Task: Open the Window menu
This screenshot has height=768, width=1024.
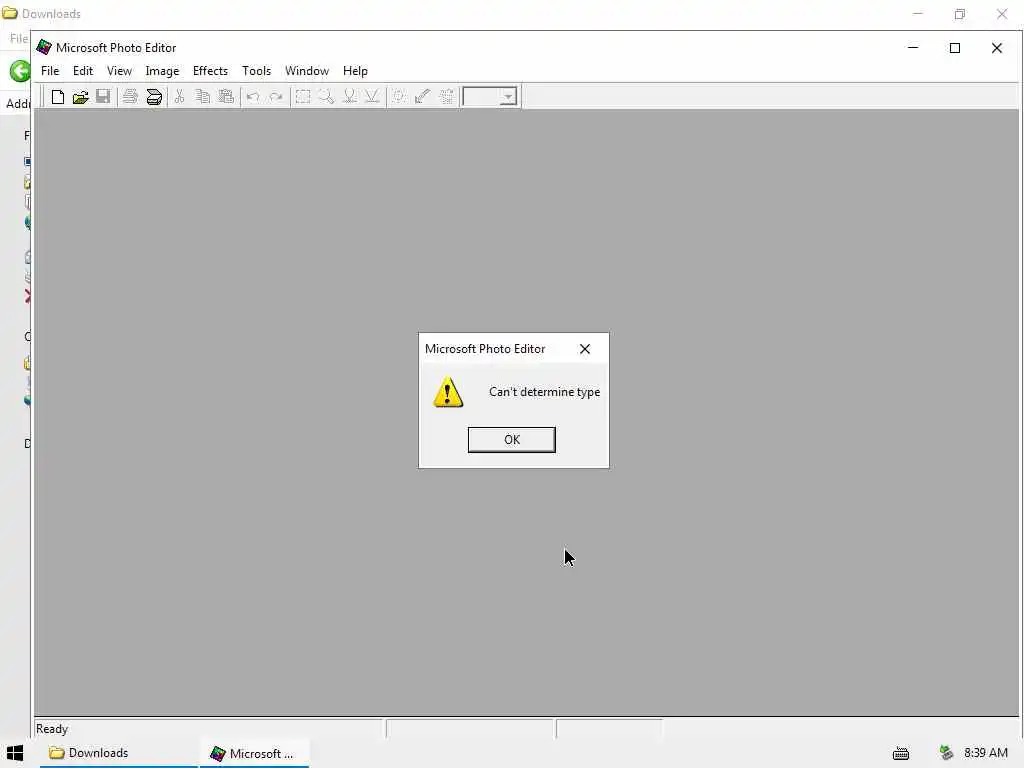Action: coord(306,71)
